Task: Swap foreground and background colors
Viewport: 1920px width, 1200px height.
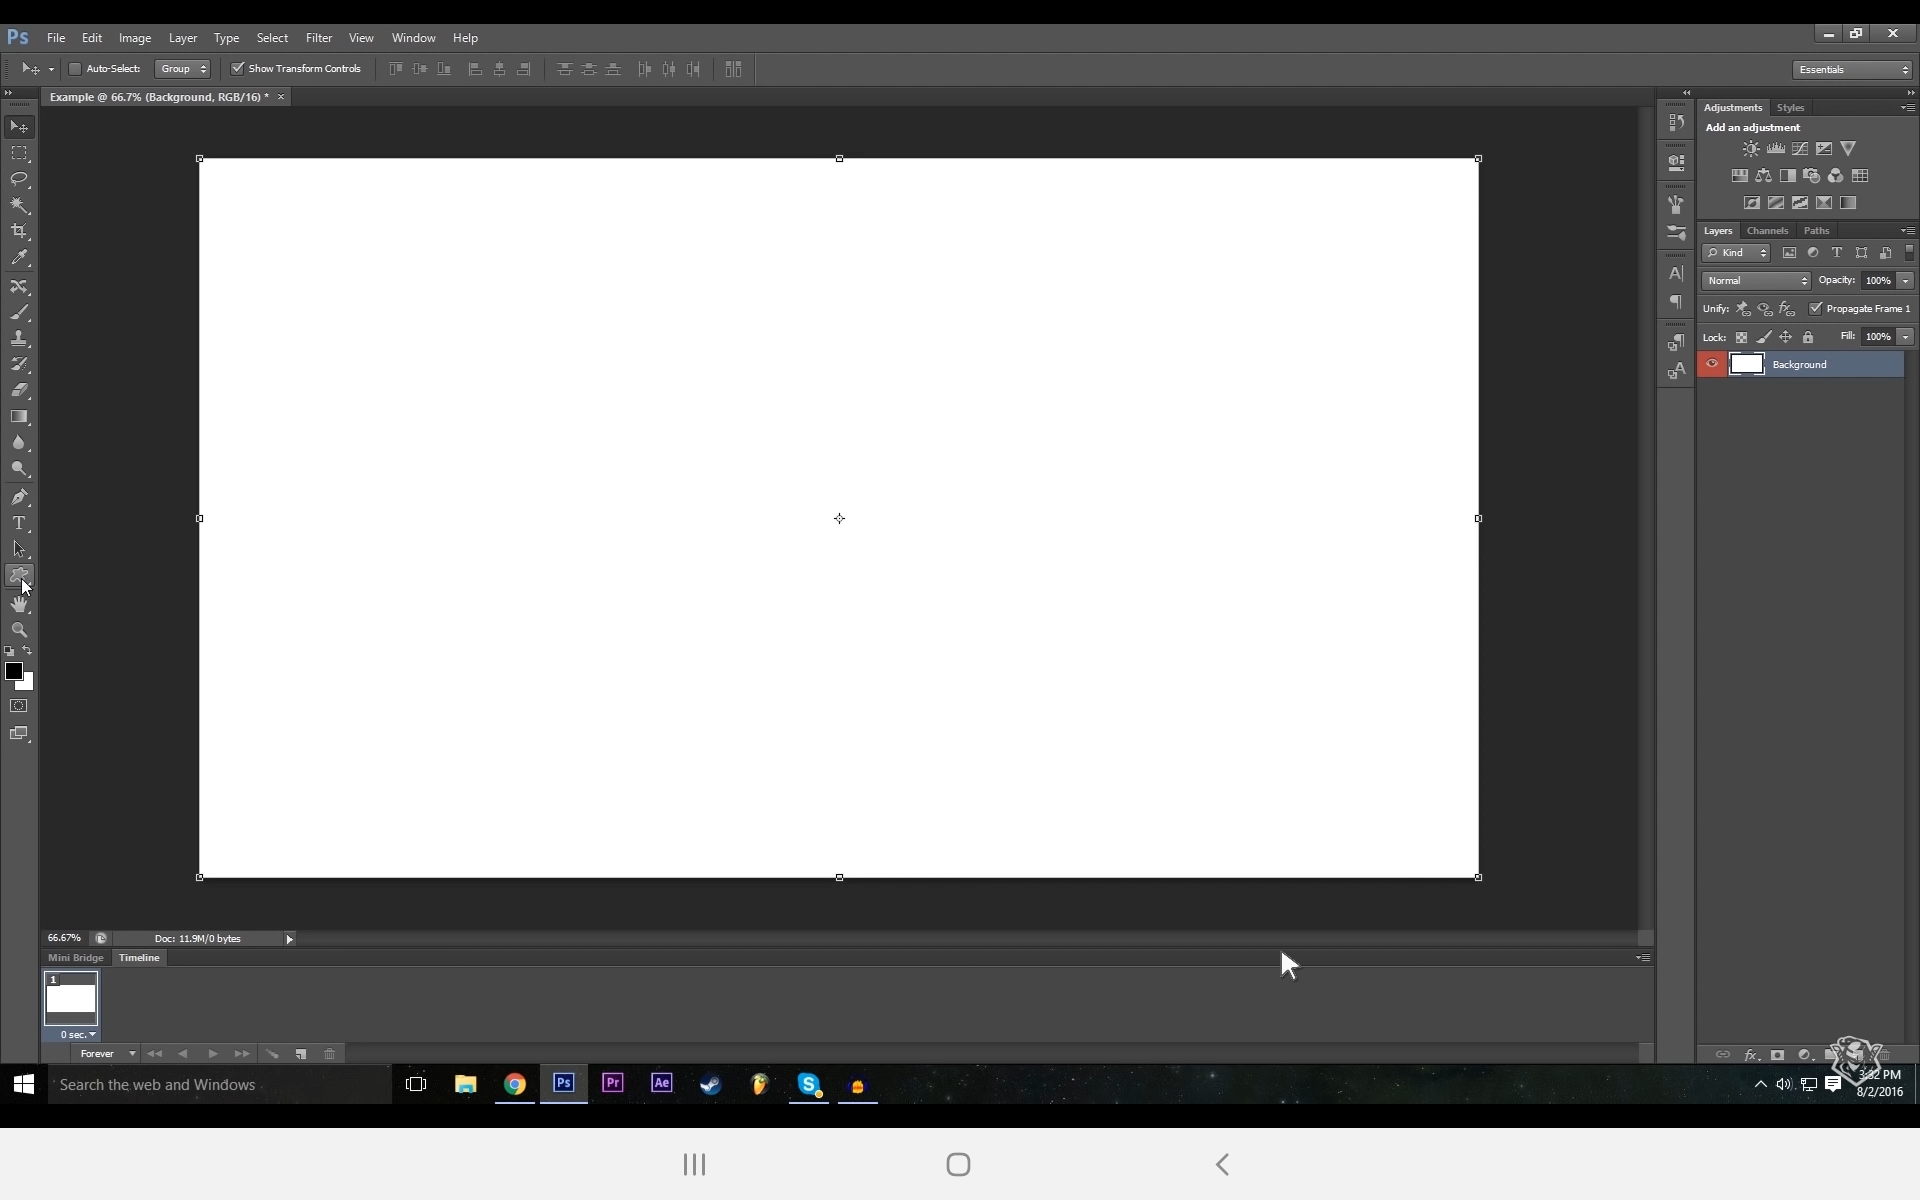Action: [27, 651]
